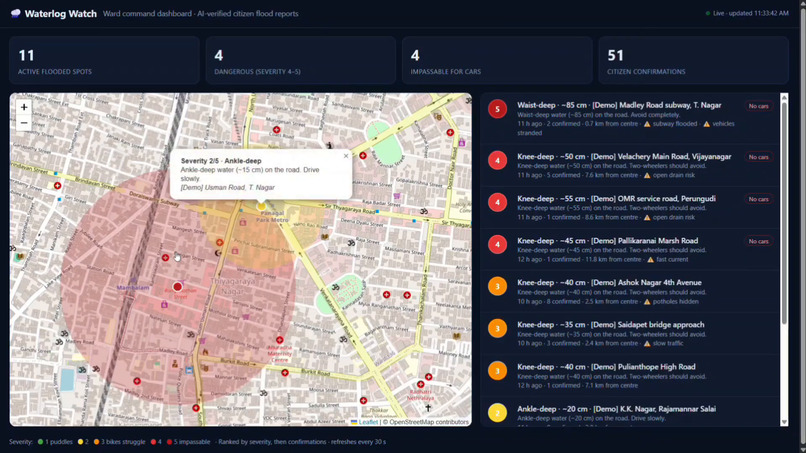Image resolution: width=806 pixels, height=453 pixels.
Task: Click the 'refreshes every 30 s' footer text
Action: [358, 442]
